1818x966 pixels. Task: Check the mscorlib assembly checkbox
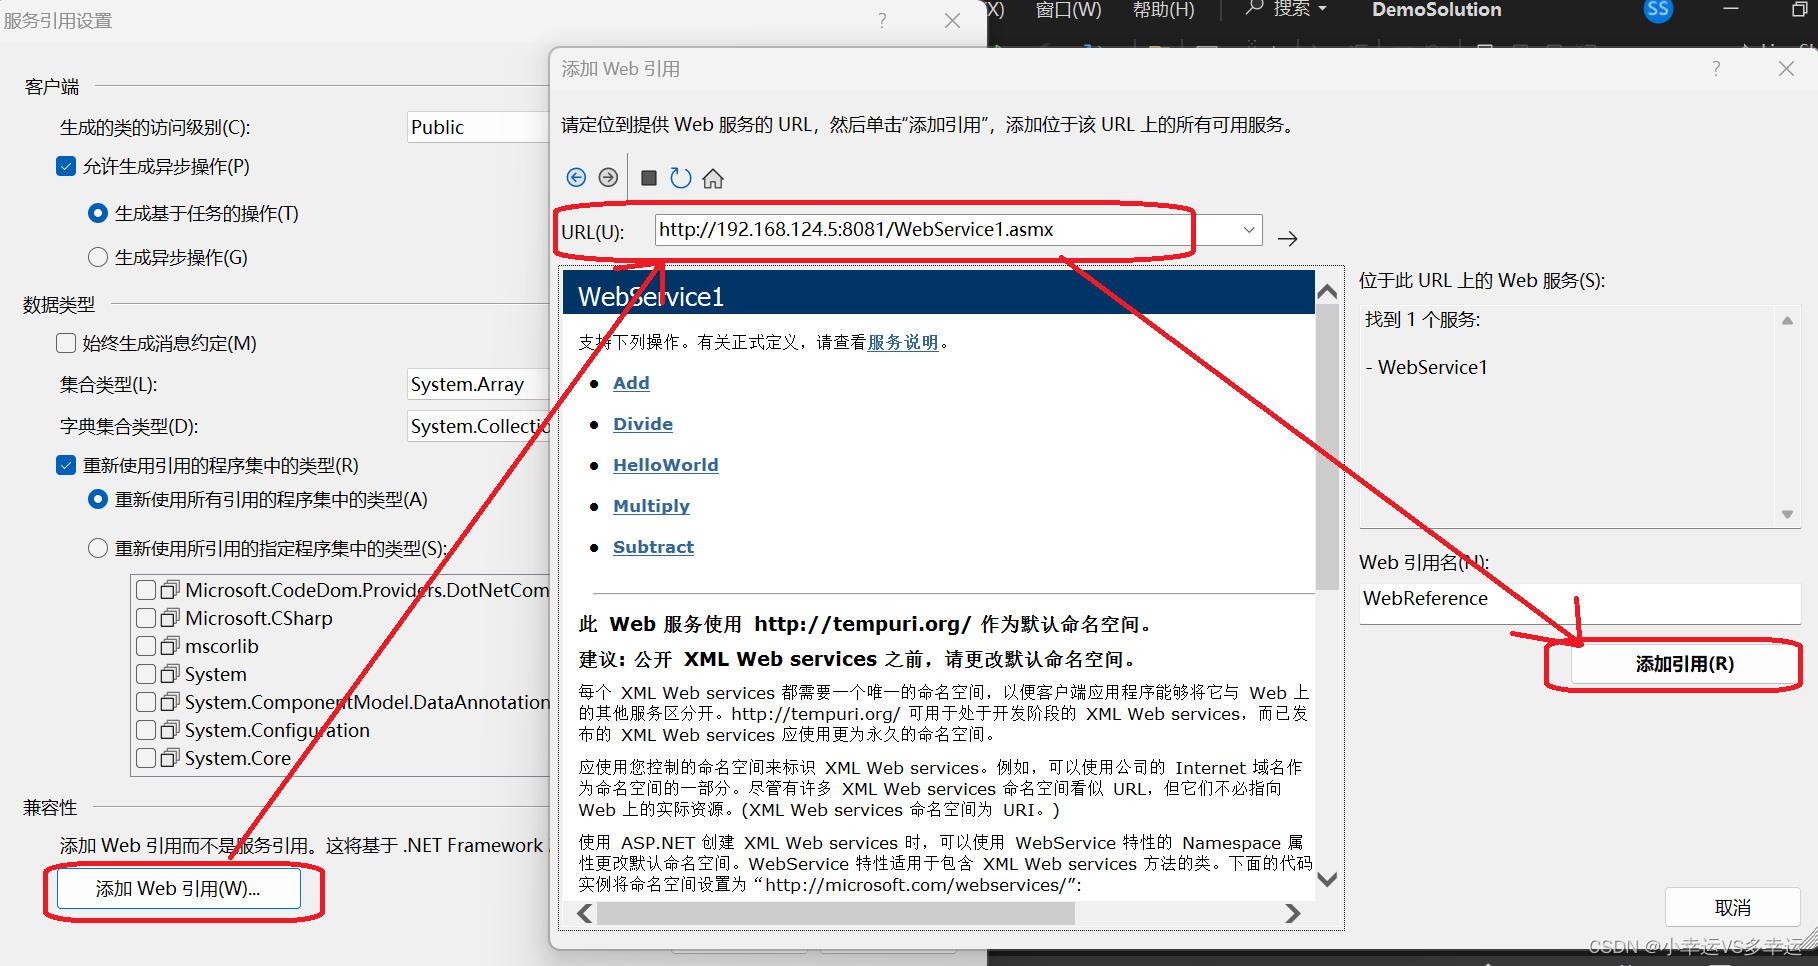pyautogui.click(x=146, y=646)
